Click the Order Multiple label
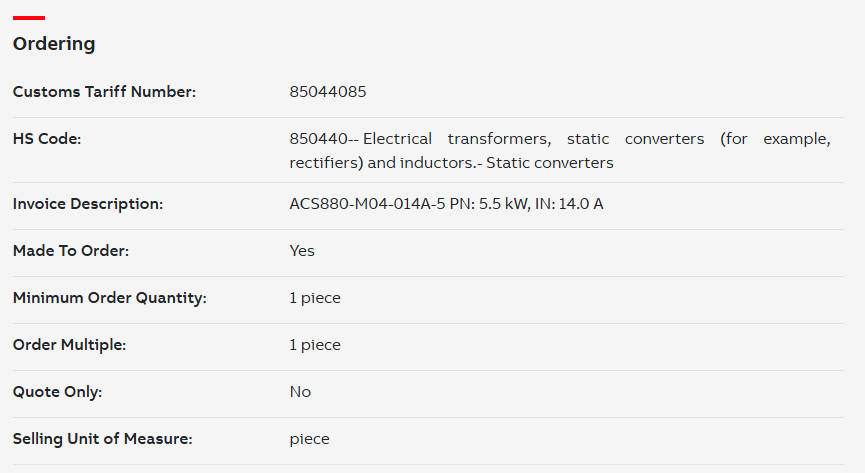This screenshot has height=473, width=865. pyautogui.click(x=70, y=345)
